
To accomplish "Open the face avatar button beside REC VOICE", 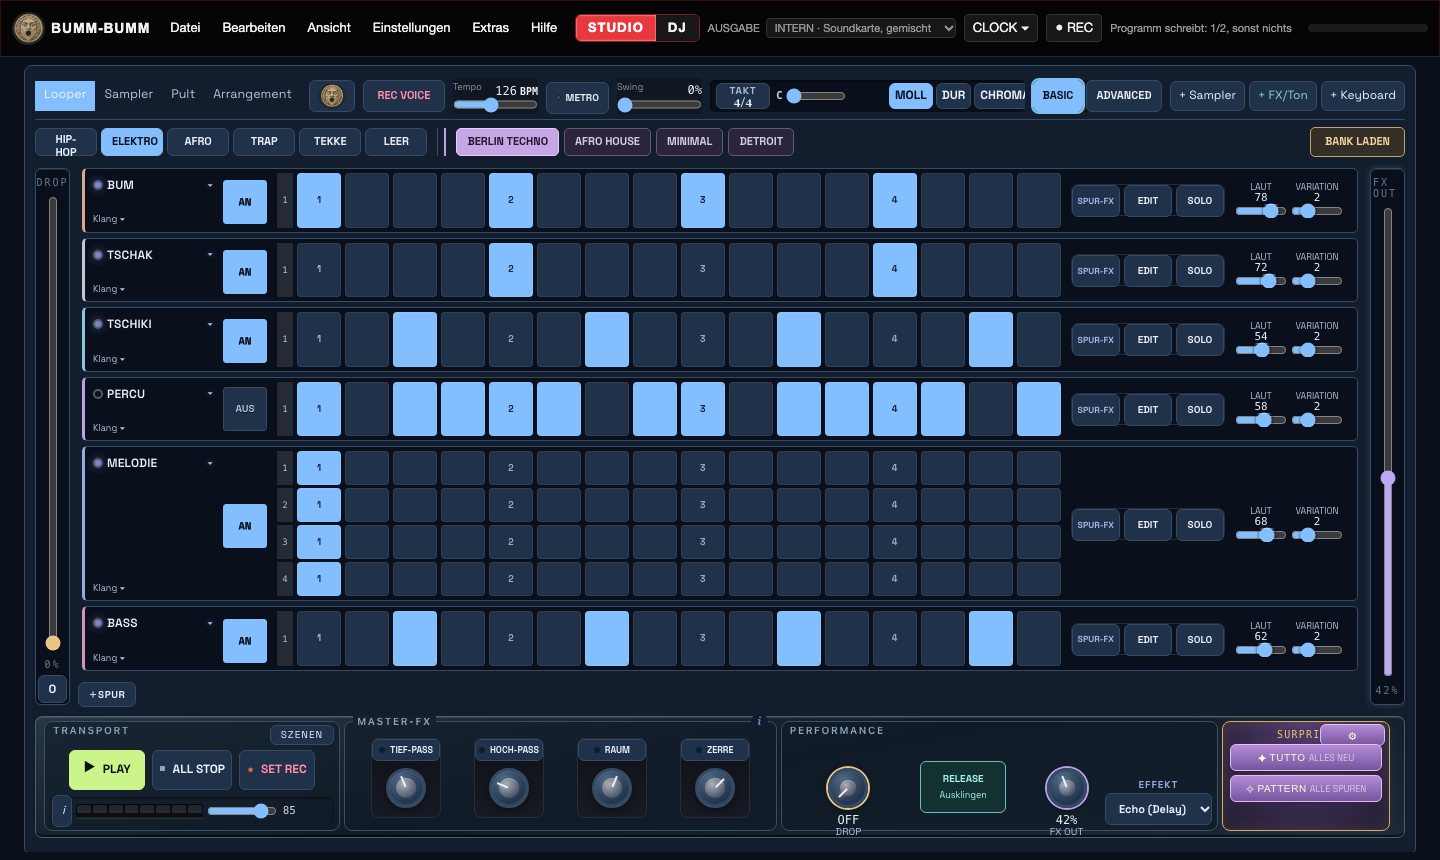I will click(332, 96).
